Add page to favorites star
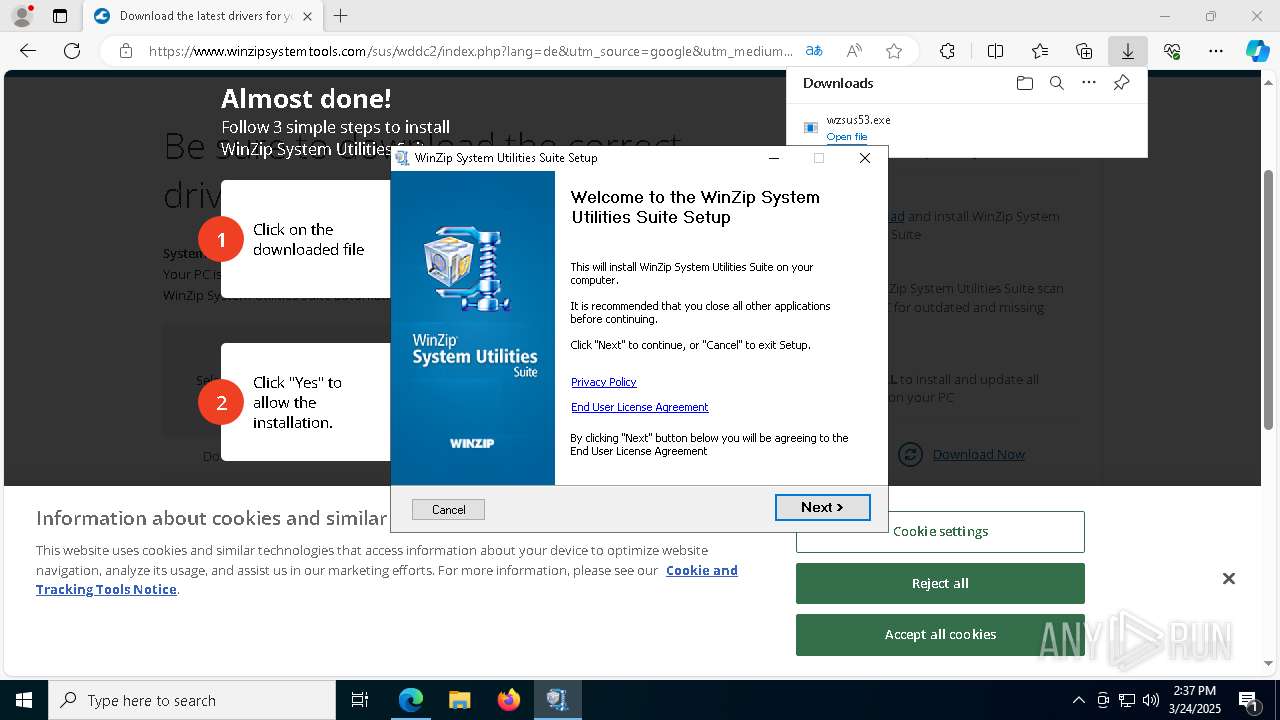The height and width of the screenshot is (720, 1280). coord(894,51)
